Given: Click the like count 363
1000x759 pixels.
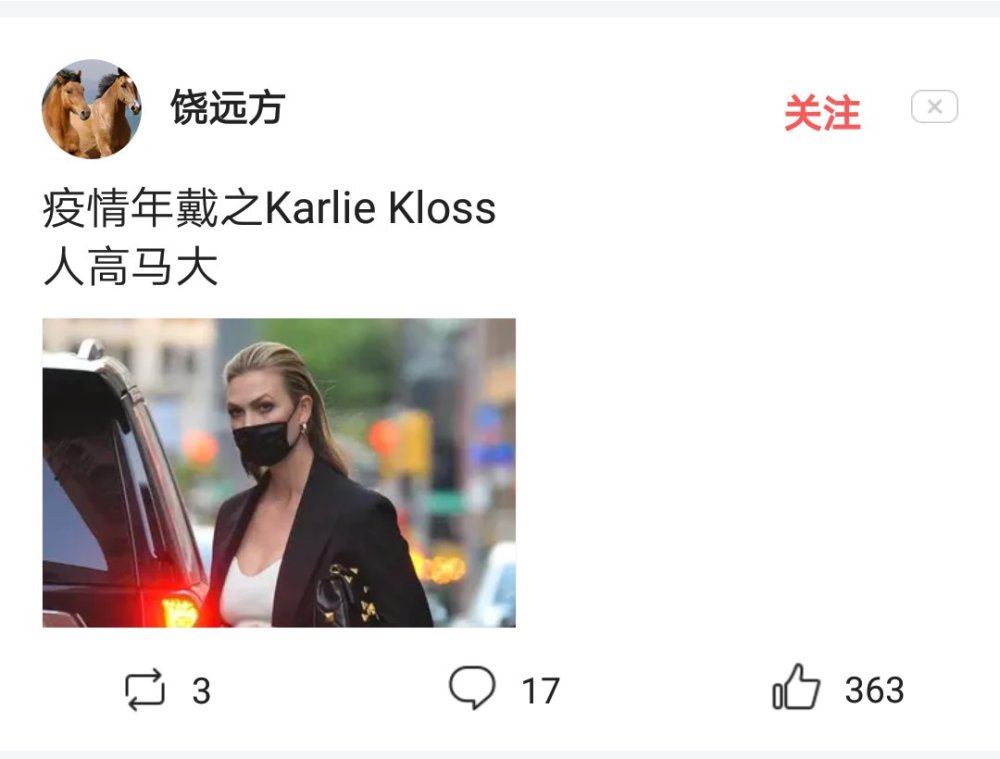Looking at the screenshot, I should [x=874, y=690].
